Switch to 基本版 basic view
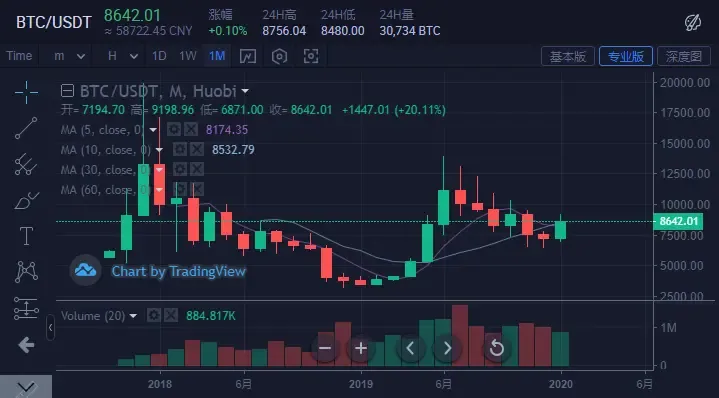This screenshot has width=719, height=398. click(568, 56)
